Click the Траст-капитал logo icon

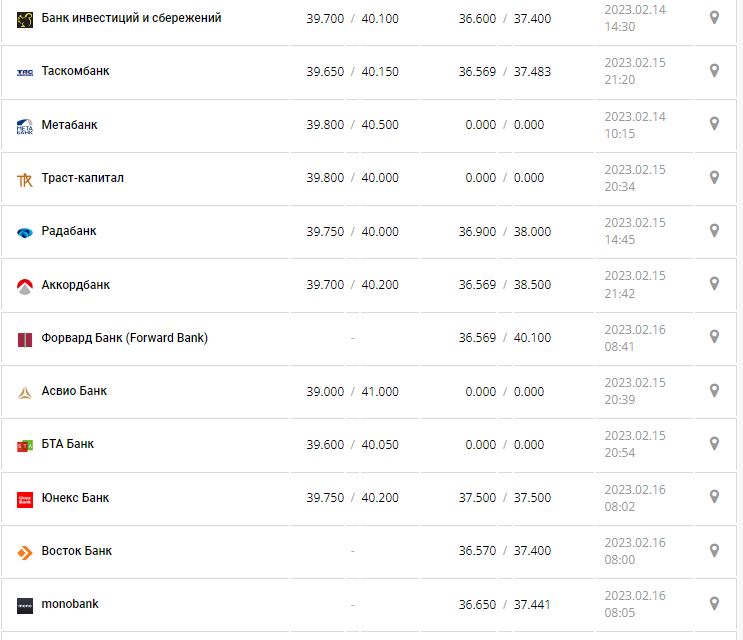point(25,179)
